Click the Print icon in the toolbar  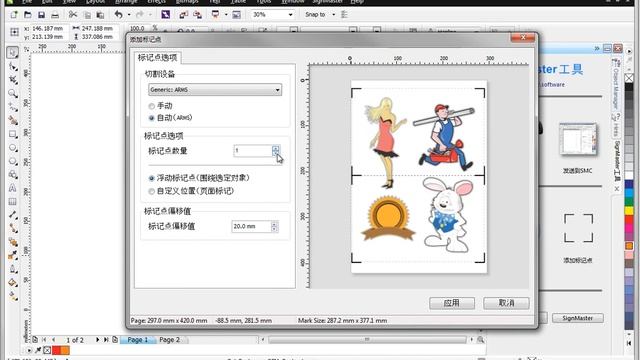click(x=55, y=15)
